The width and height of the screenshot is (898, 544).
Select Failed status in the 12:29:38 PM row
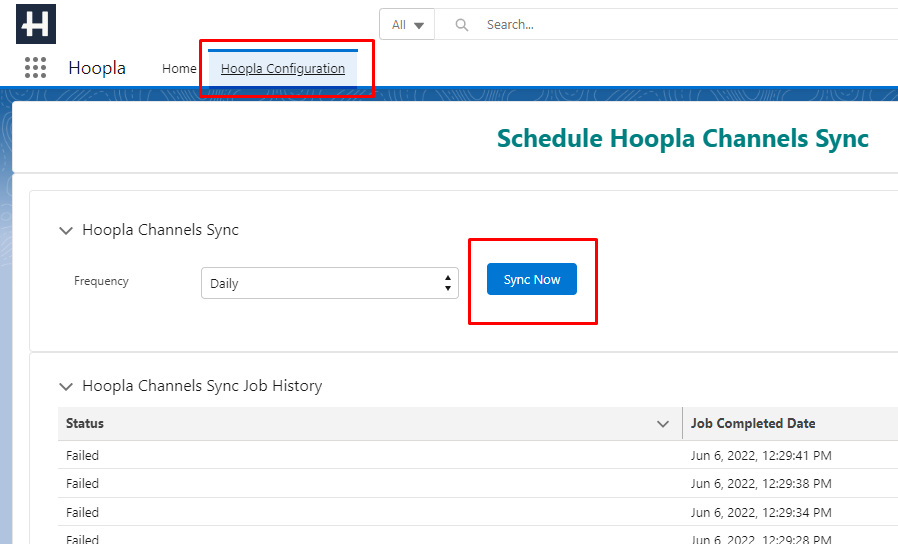[x=82, y=483]
